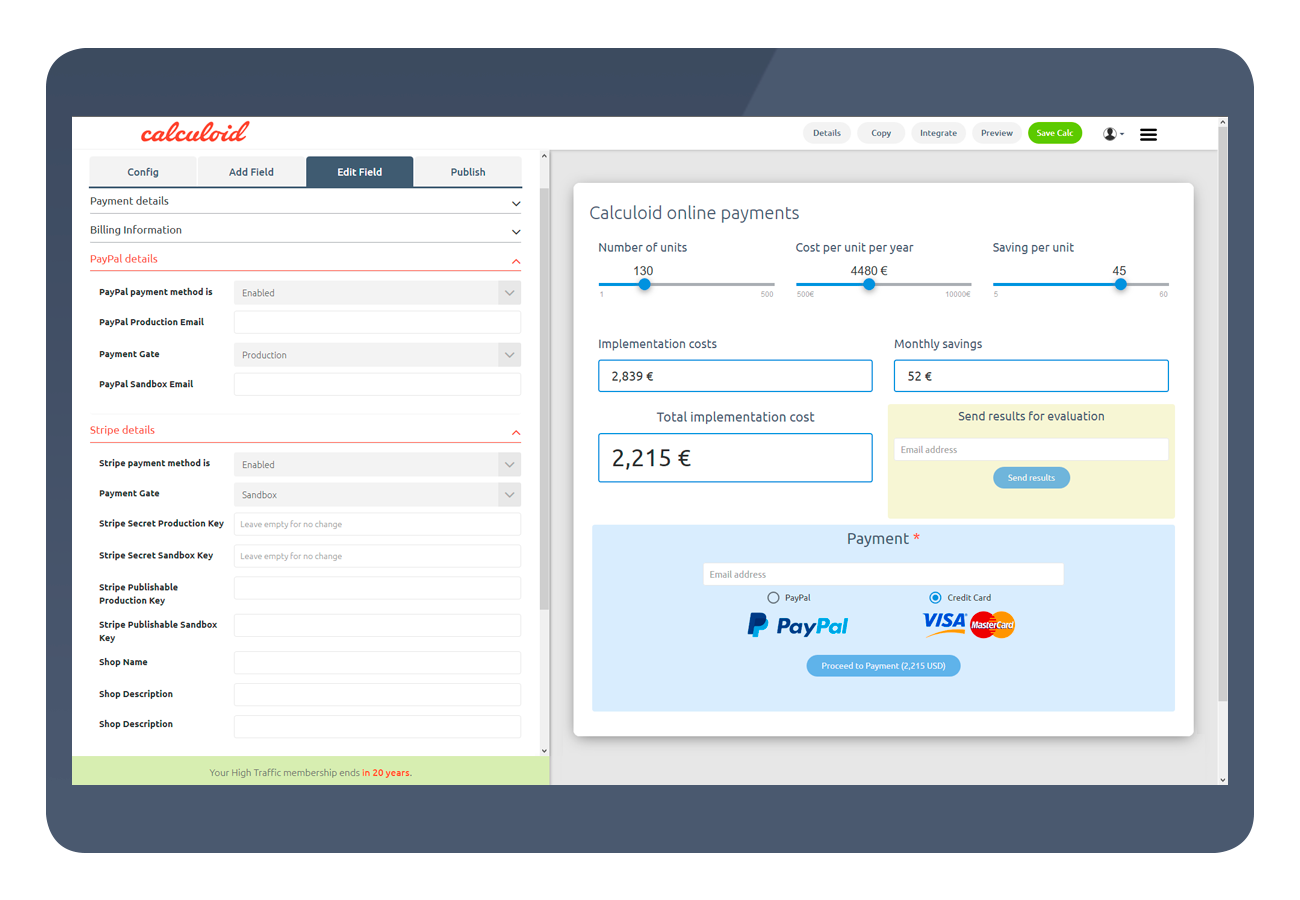Collapse the PayPal details section
The height and width of the screenshot is (900, 1300).
click(305, 260)
